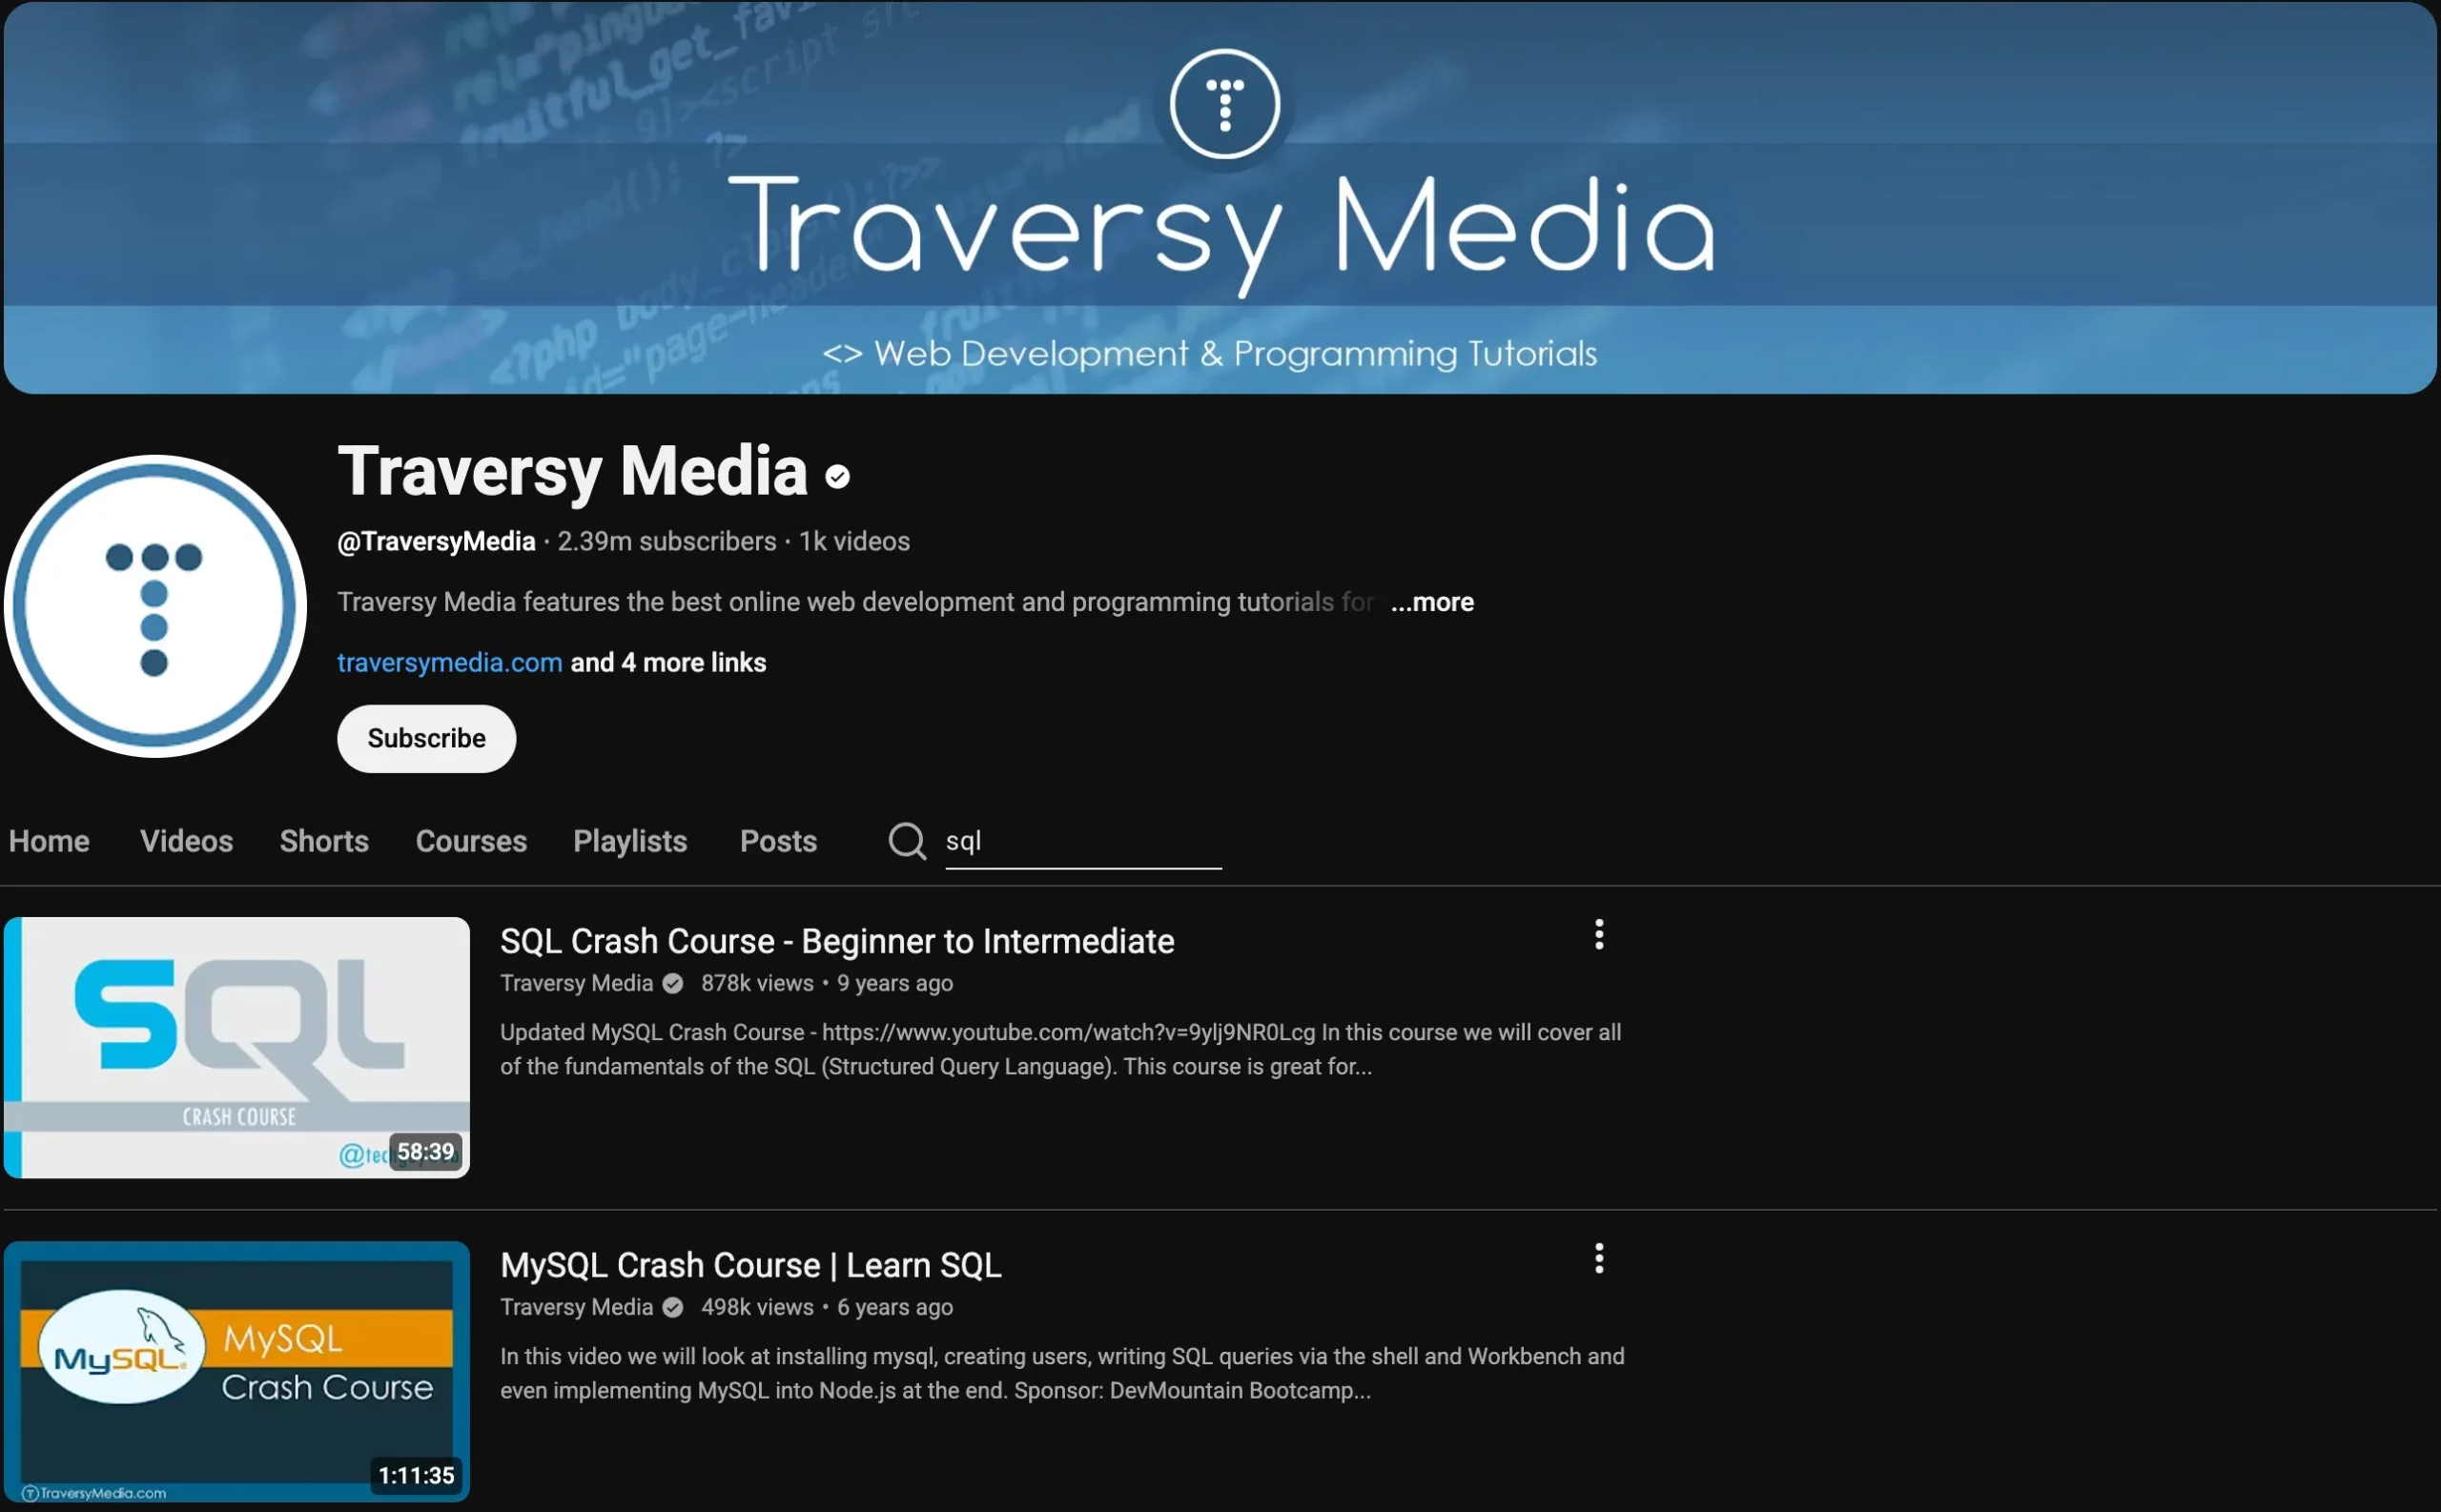
Task: Open the SQL Crash Course video title
Action: [836, 940]
